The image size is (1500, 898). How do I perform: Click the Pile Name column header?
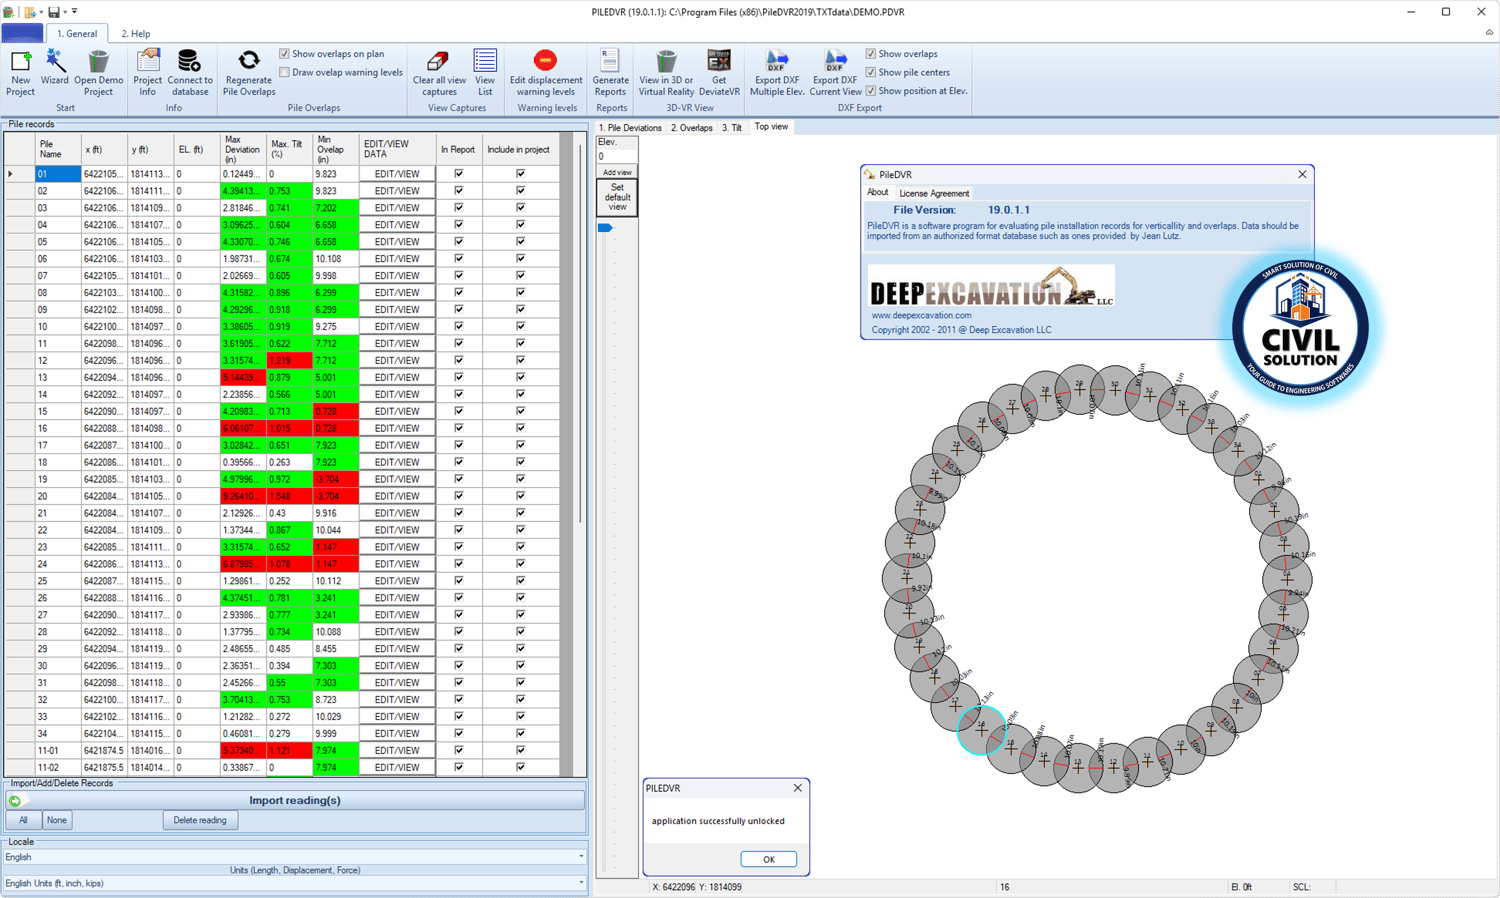[x=57, y=149]
